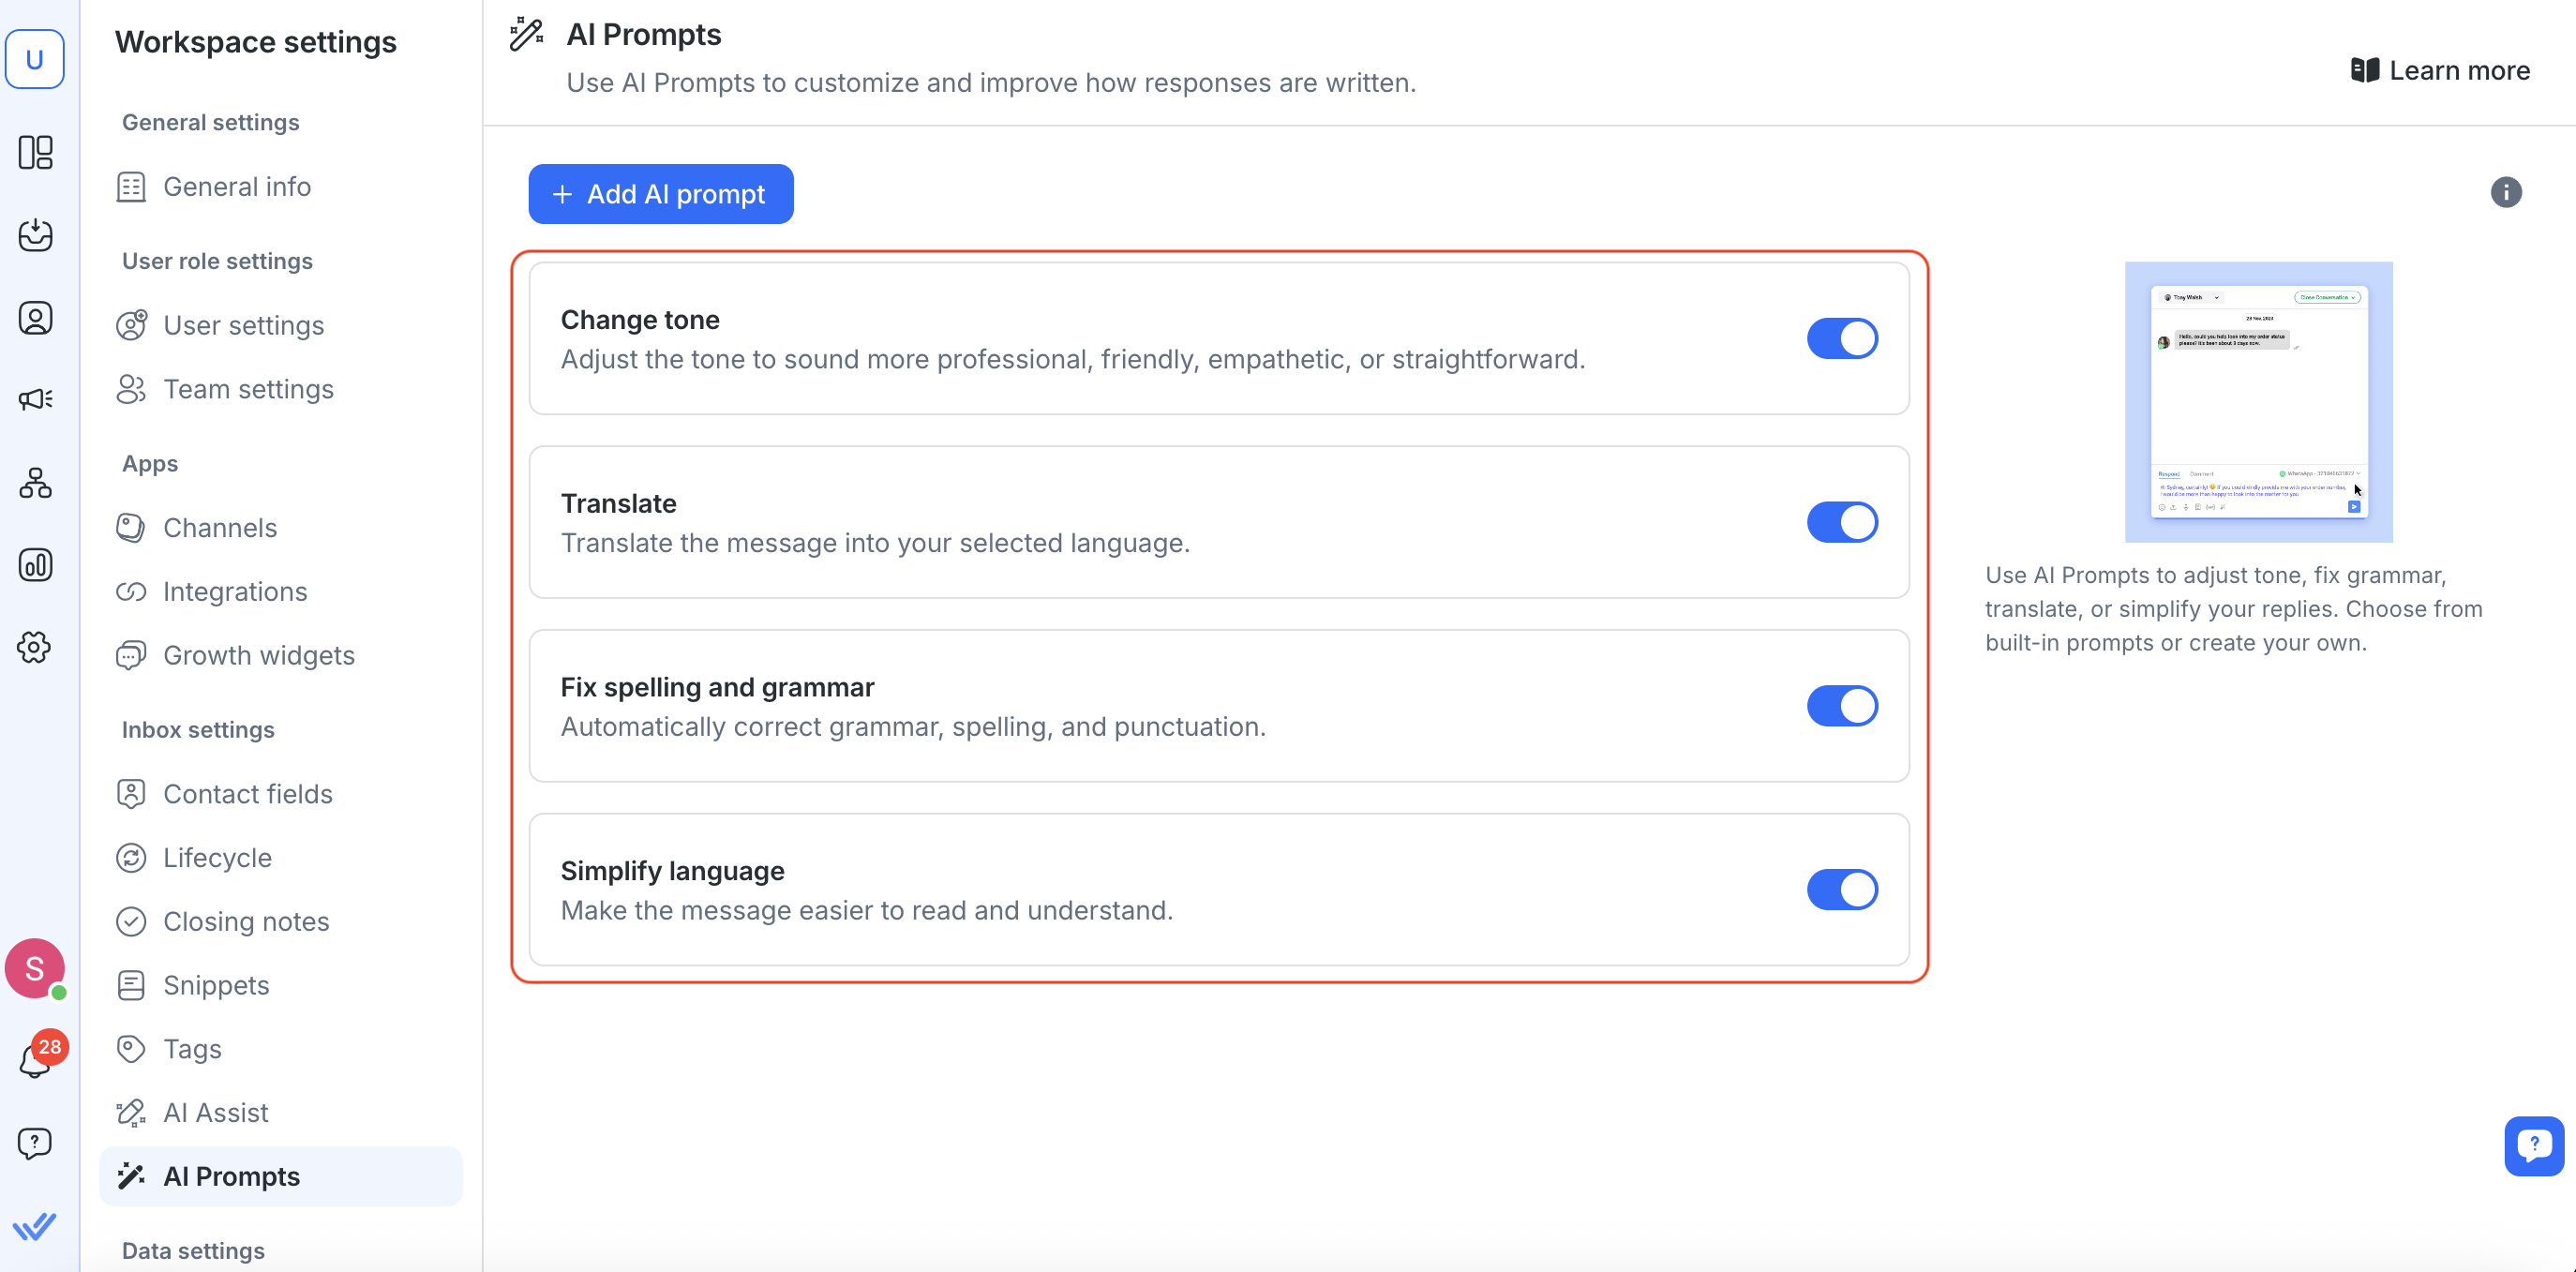This screenshot has width=2576, height=1272.
Task: Turn off the Translate prompt toggle
Action: (x=1841, y=522)
